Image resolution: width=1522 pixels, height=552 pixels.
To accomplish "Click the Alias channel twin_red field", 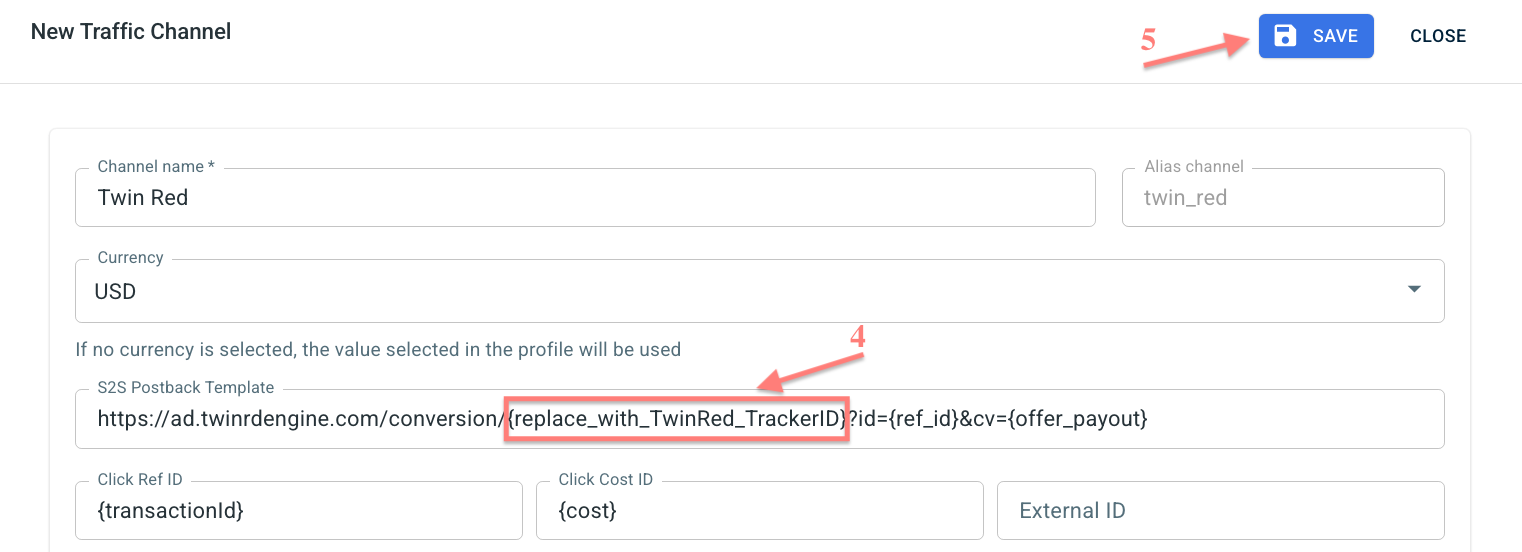I will (x=1283, y=197).
